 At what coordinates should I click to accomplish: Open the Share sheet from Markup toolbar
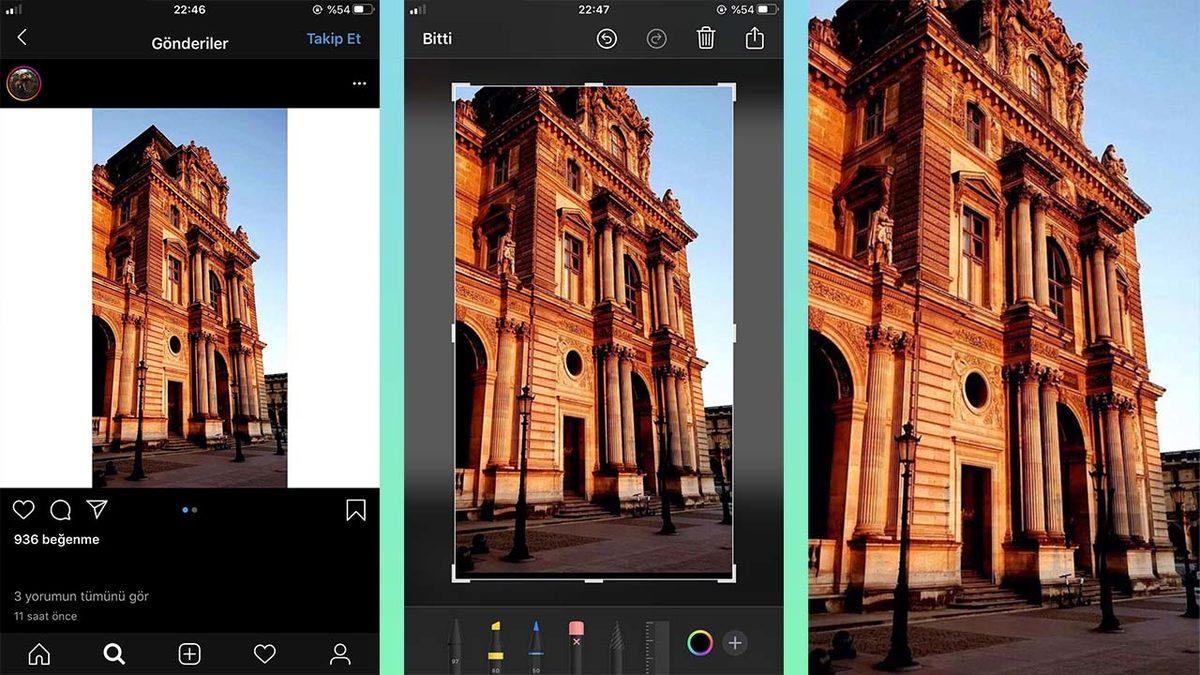coord(753,38)
